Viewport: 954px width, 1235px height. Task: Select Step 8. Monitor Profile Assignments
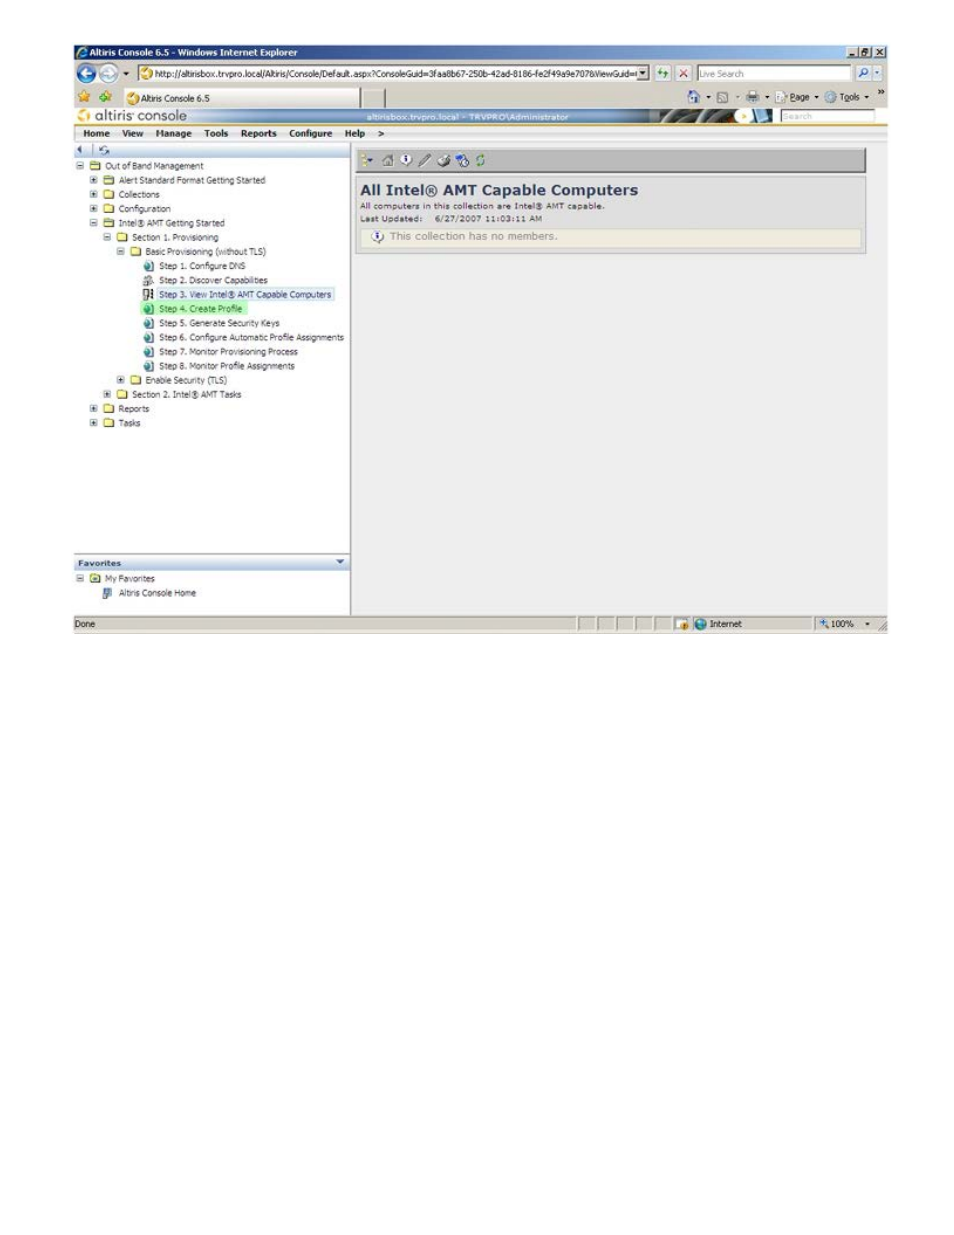227,366
